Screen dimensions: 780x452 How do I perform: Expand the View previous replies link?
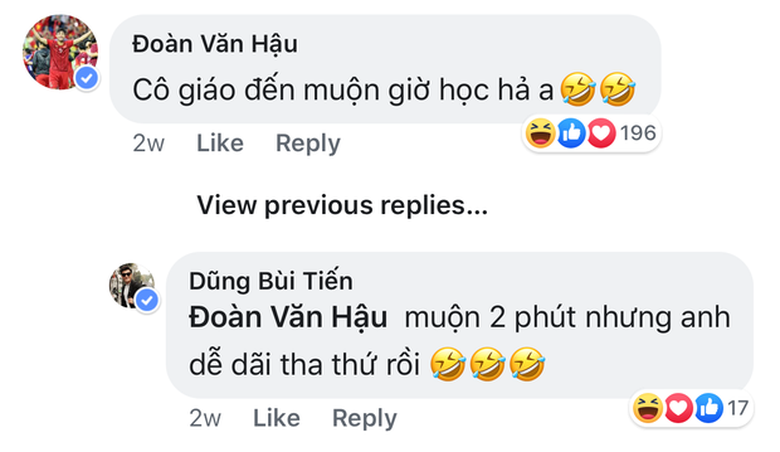tap(342, 206)
